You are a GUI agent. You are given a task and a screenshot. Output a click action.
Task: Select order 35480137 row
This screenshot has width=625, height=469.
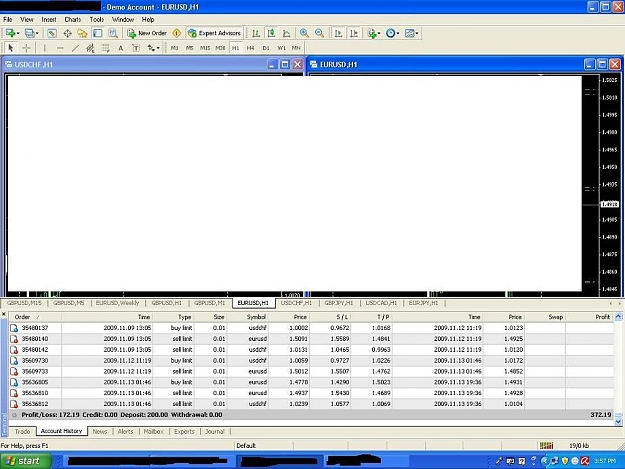[311, 328]
